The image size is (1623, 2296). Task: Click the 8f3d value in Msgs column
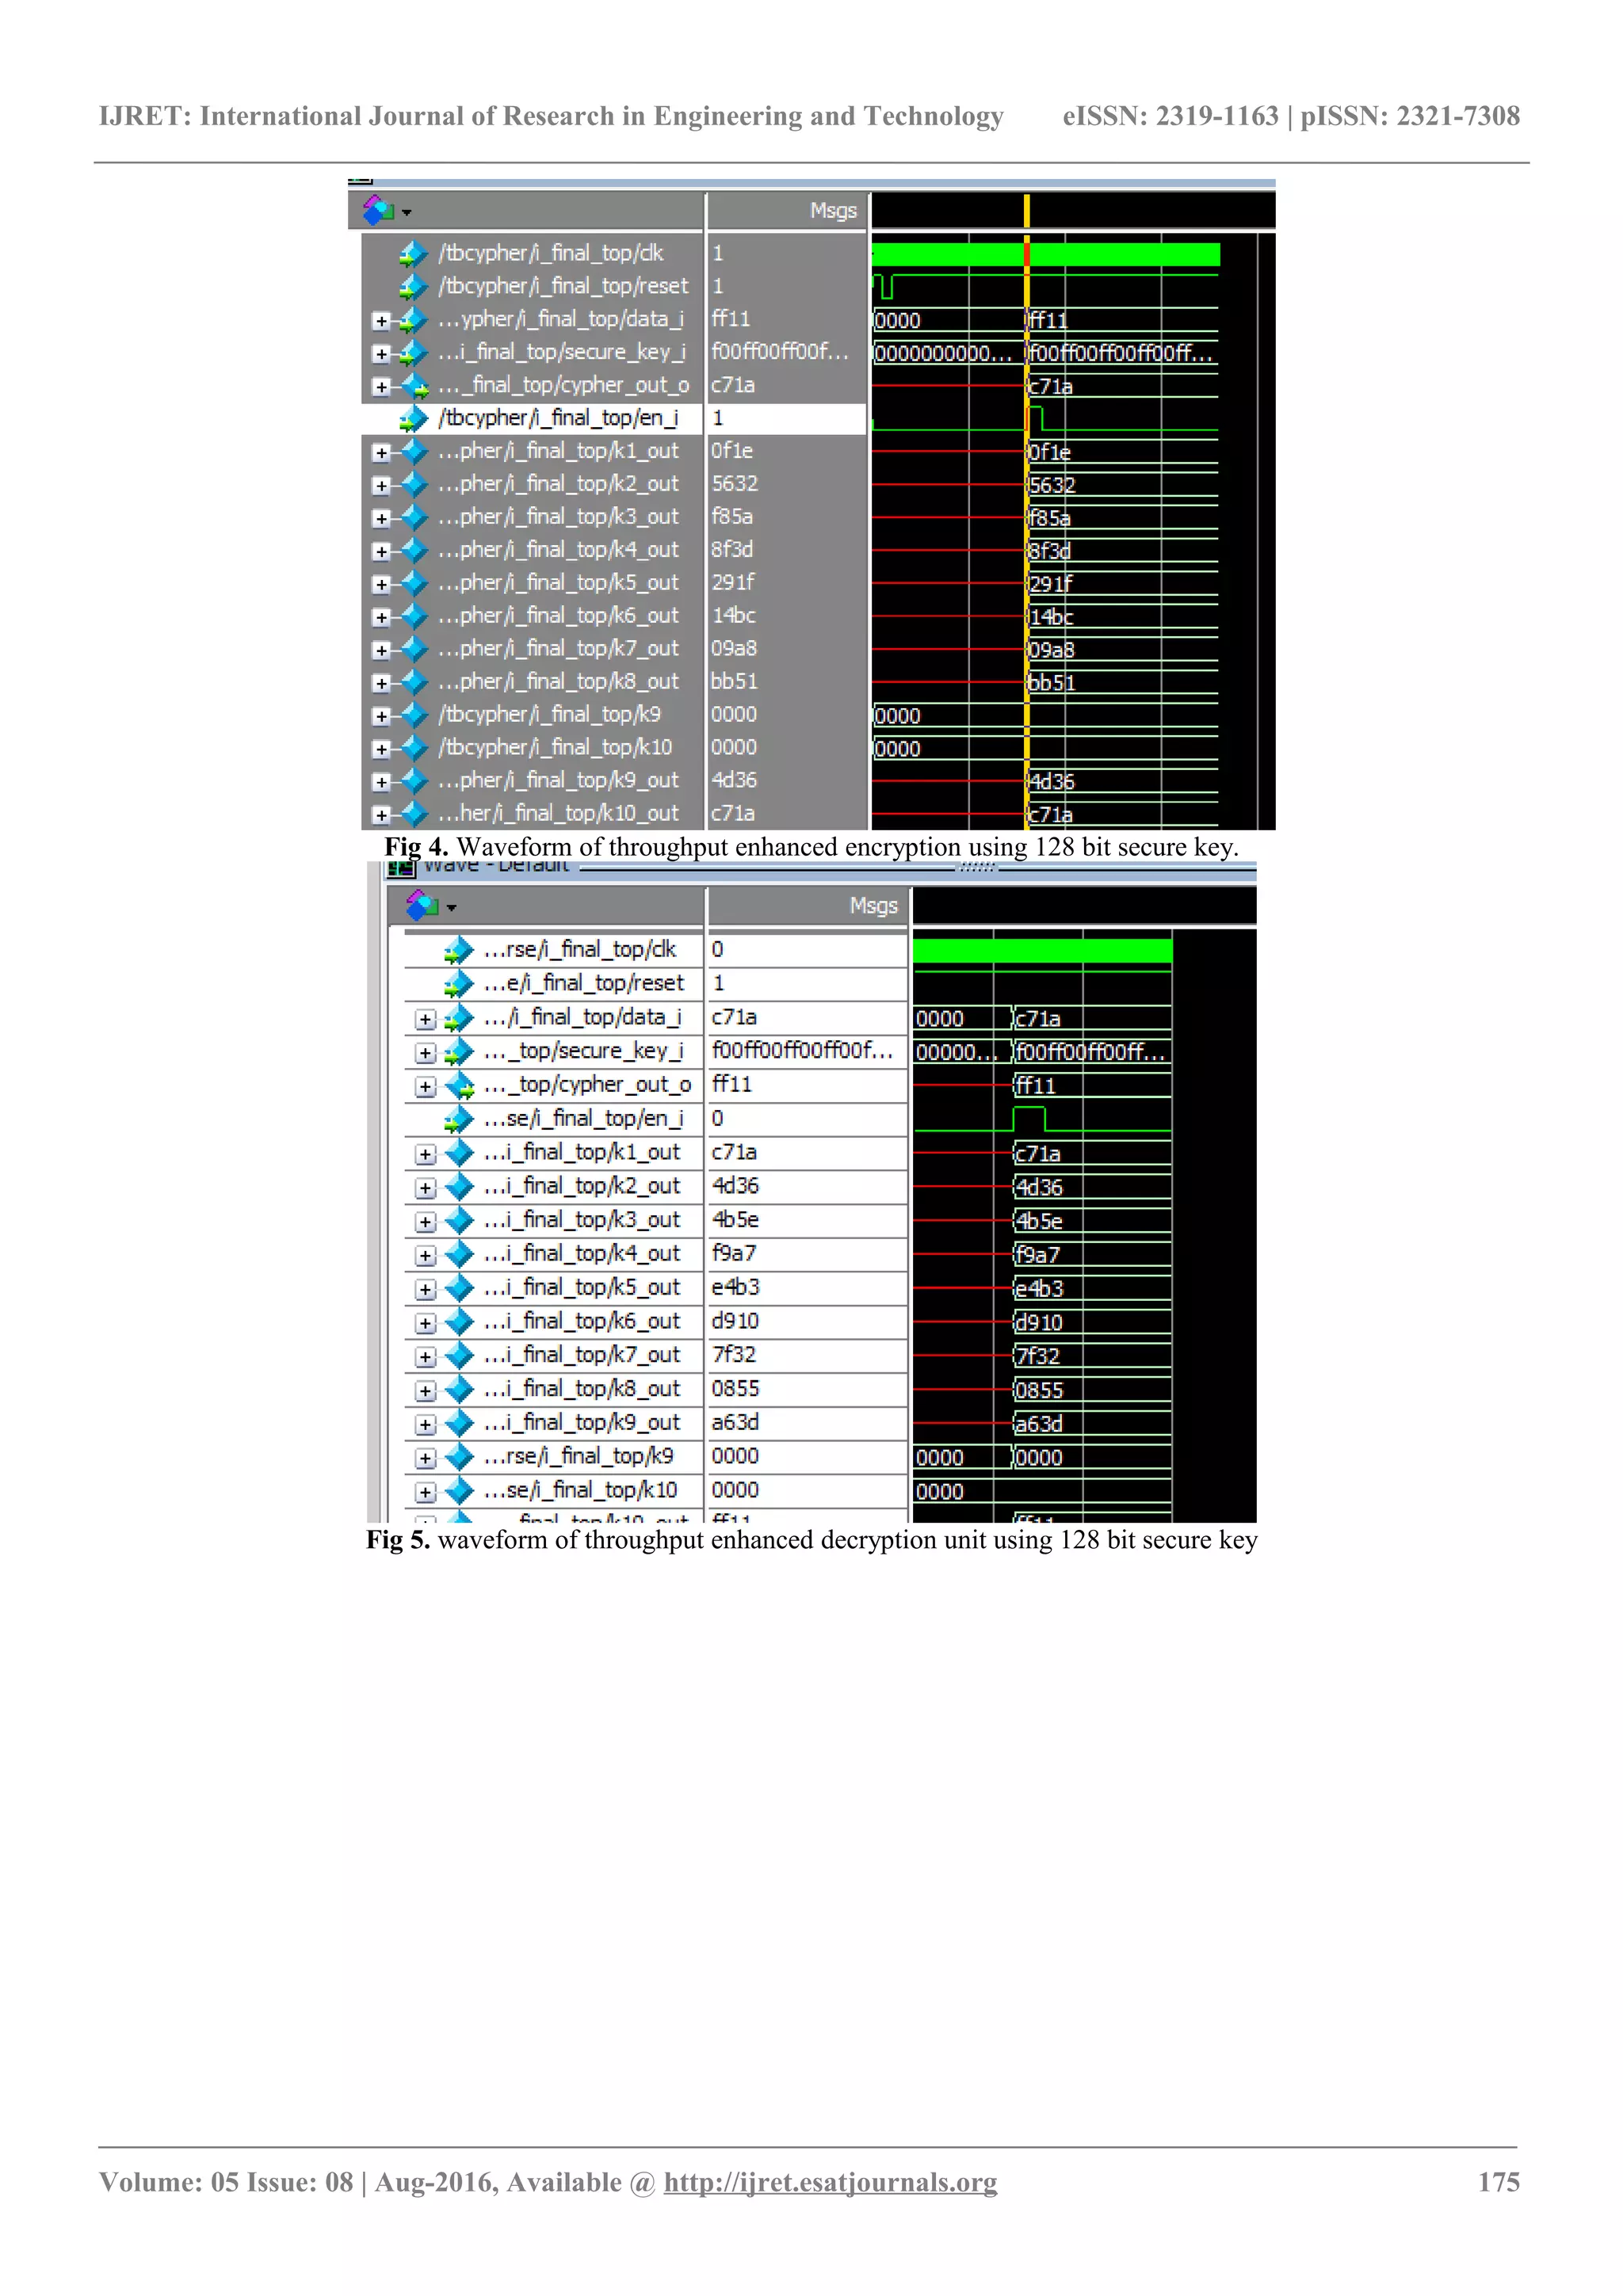[732, 550]
